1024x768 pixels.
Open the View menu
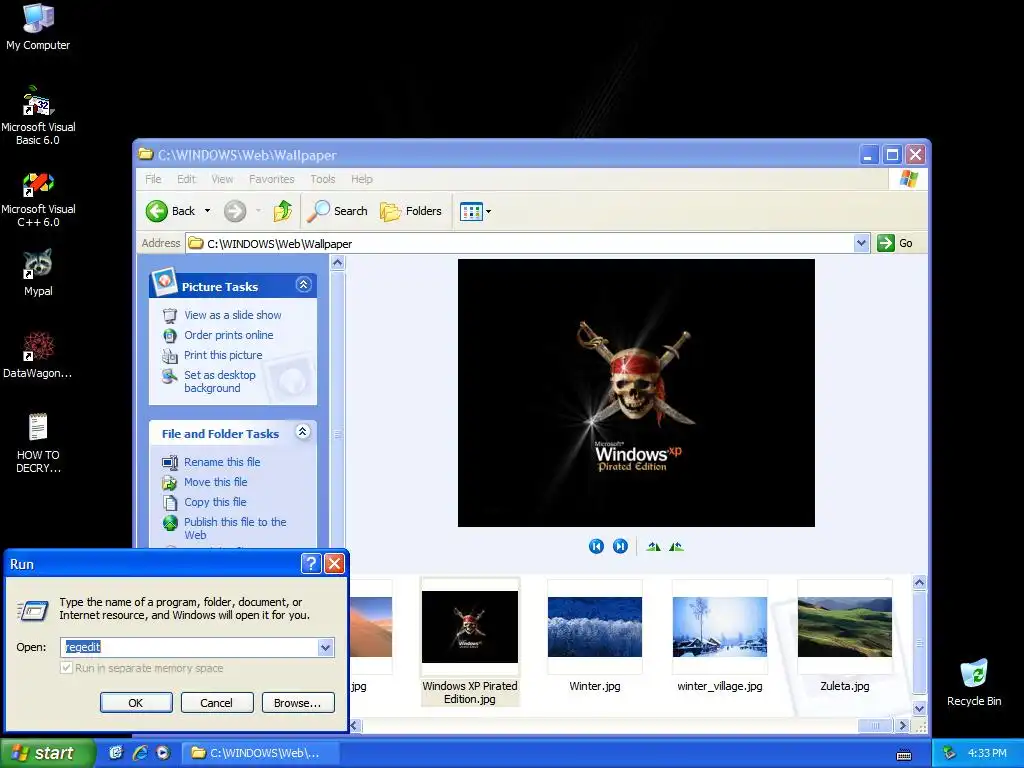click(x=222, y=179)
